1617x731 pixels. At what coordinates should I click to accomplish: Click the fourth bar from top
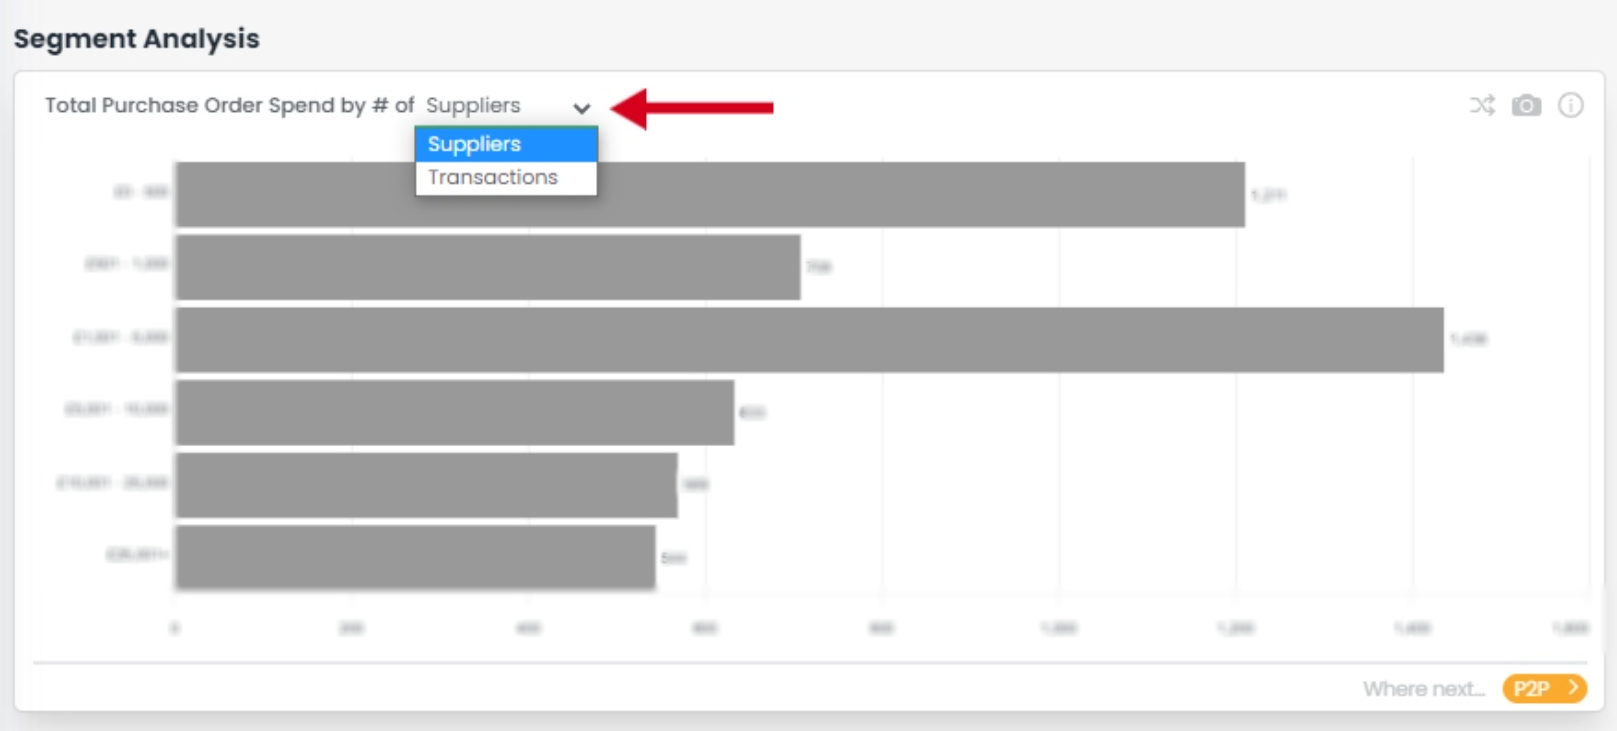point(455,412)
